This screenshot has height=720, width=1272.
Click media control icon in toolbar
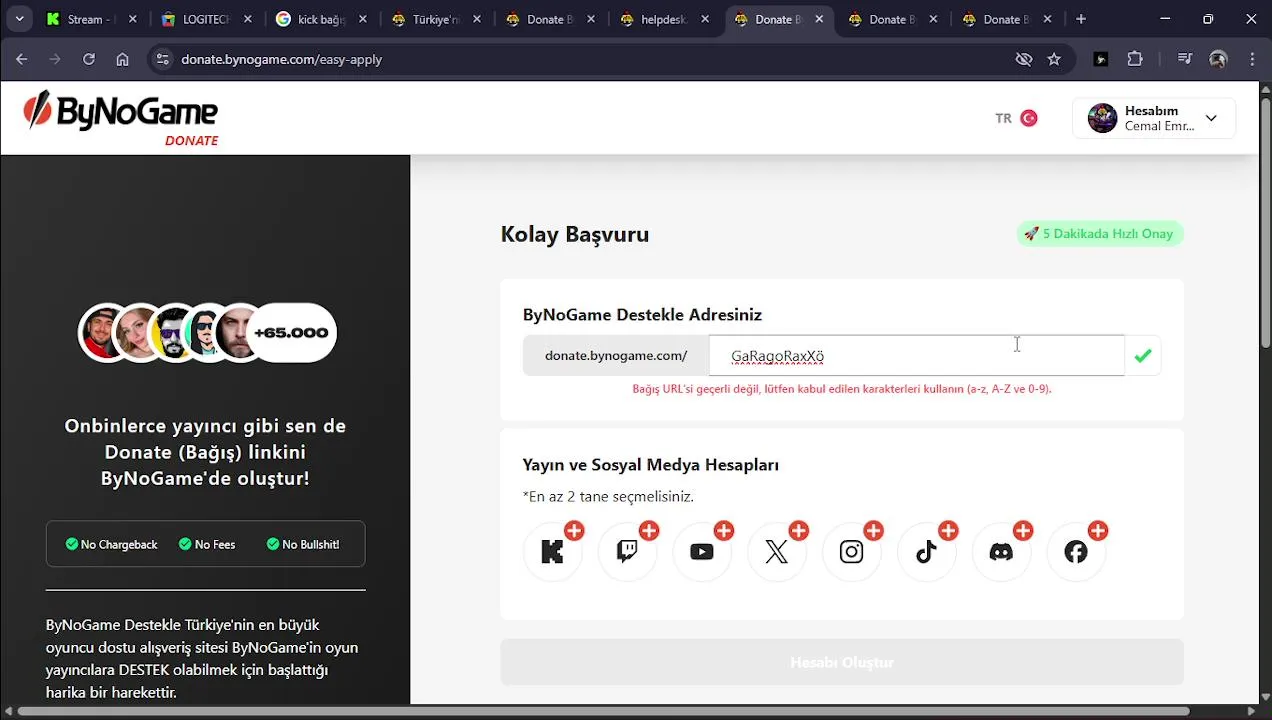click(1185, 59)
